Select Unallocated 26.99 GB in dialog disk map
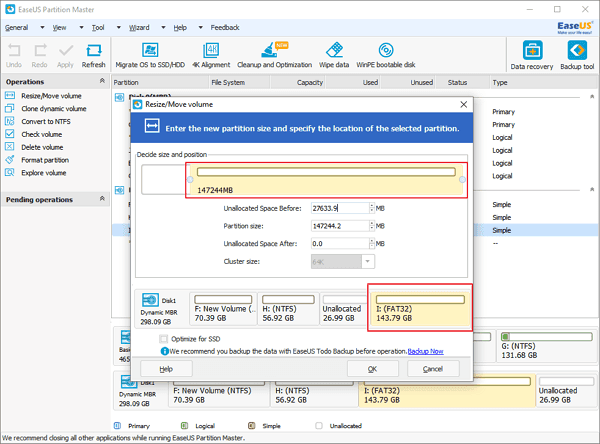Viewport: 600px width, 444px height. 344,309
